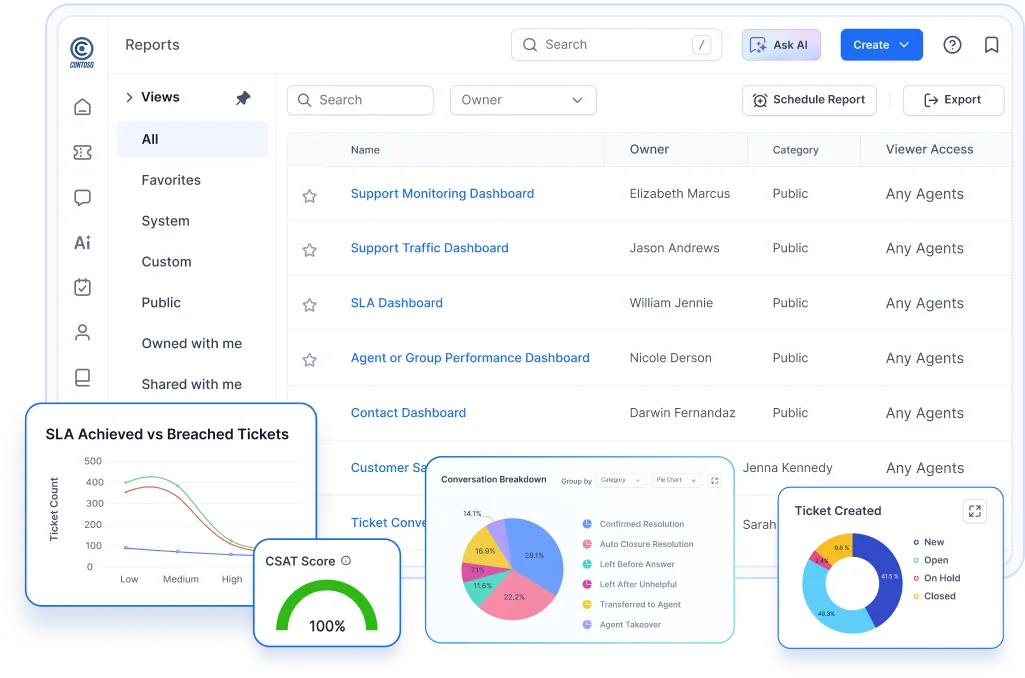The image size is (1025, 678).
Task: Select the Public view
Action: [x=161, y=303]
